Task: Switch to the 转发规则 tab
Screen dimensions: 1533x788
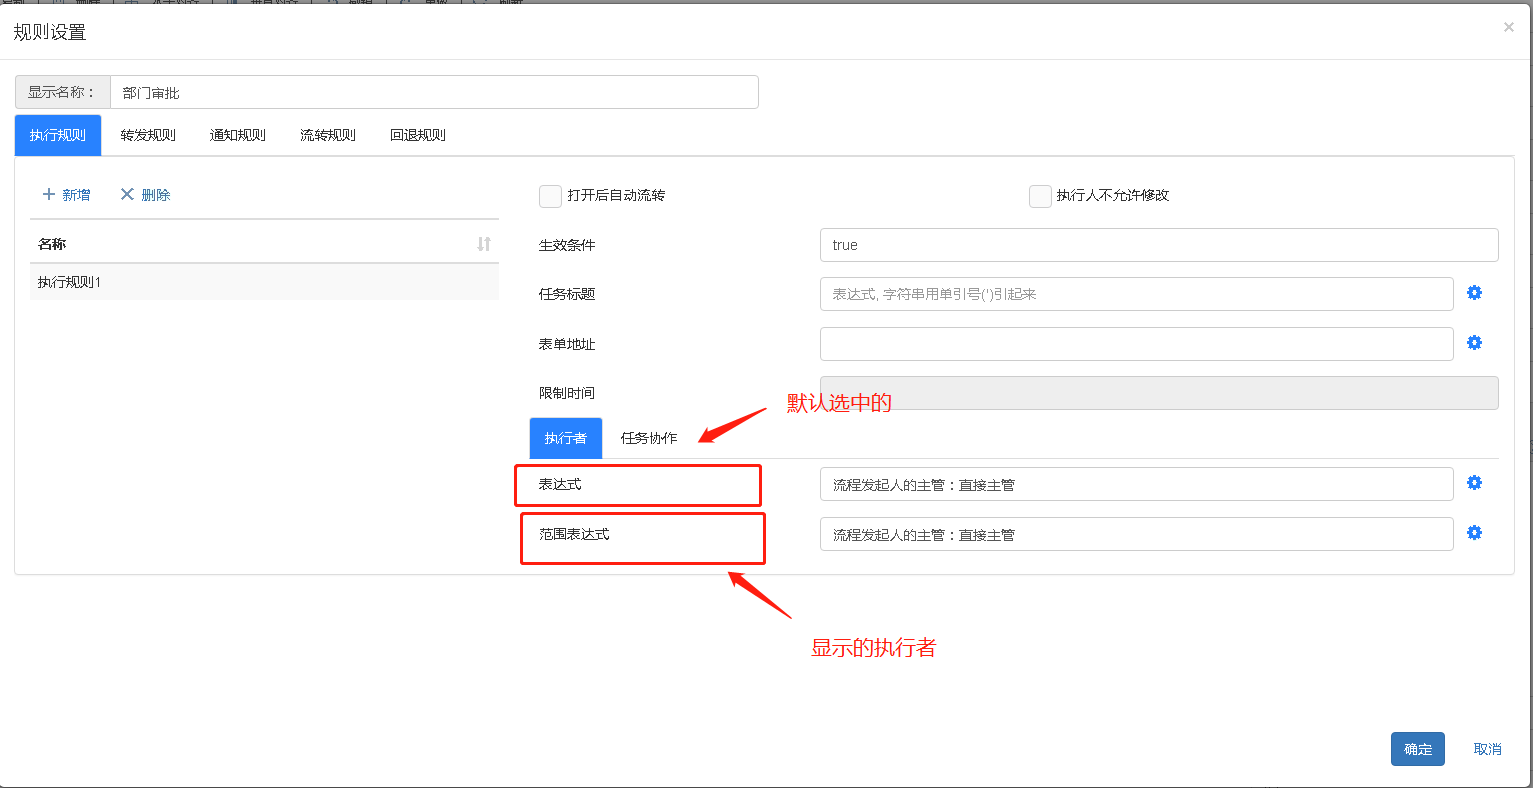Action: click(148, 135)
